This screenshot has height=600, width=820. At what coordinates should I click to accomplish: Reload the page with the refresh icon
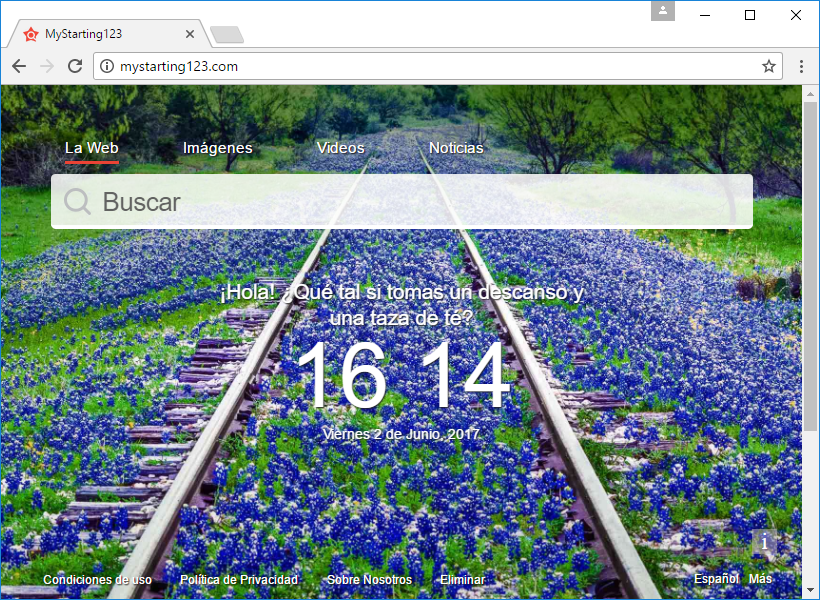click(x=75, y=66)
